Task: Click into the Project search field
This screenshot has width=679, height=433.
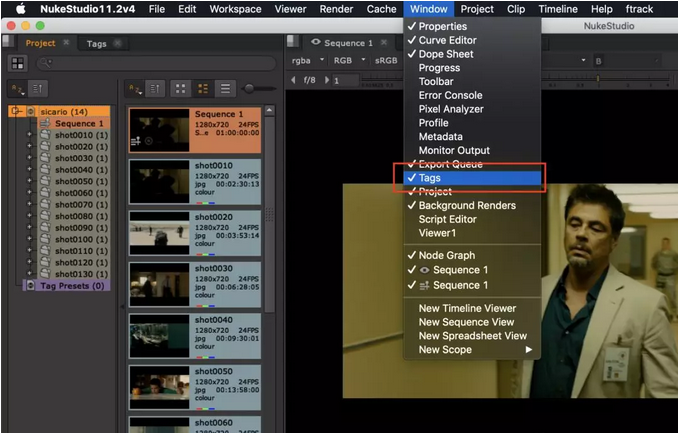Action: (x=156, y=64)
